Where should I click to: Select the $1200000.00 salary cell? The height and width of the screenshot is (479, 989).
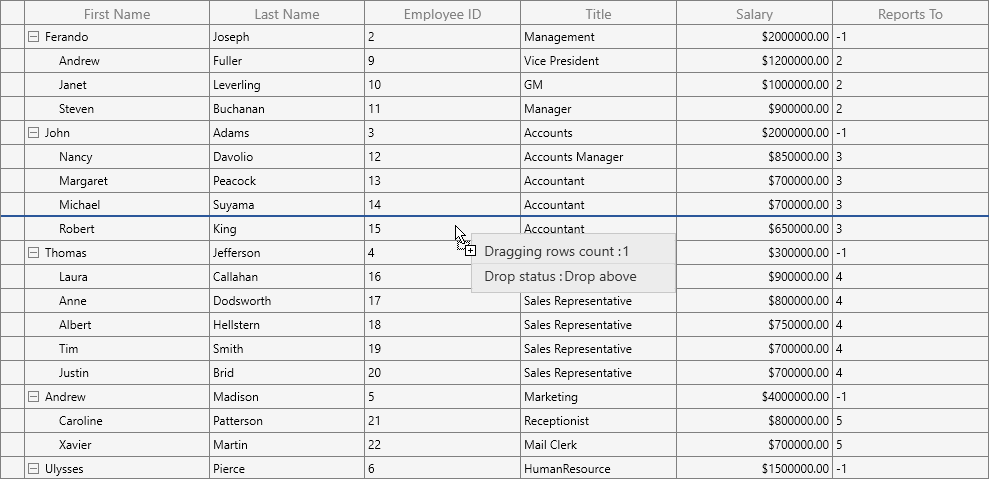pyautogui.click(x=754, y=61)
